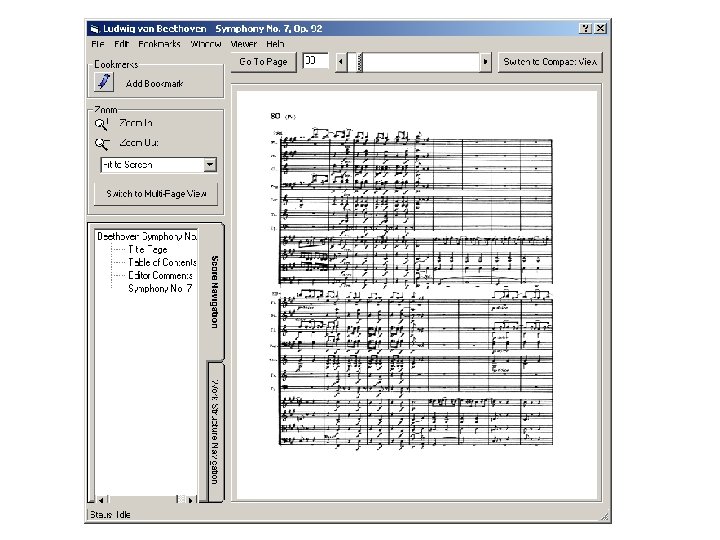Click the Go To Page button

tap(263, 62)
